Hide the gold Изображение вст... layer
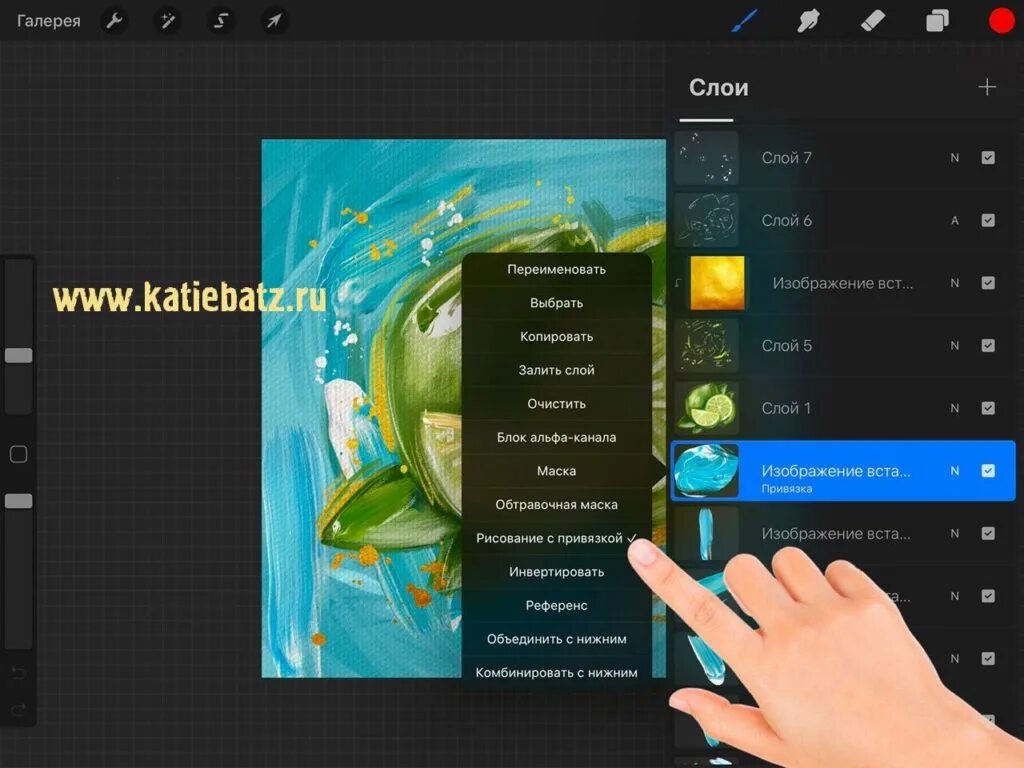The width and height of the screenshot is (1024, 768). coord(988,283)
